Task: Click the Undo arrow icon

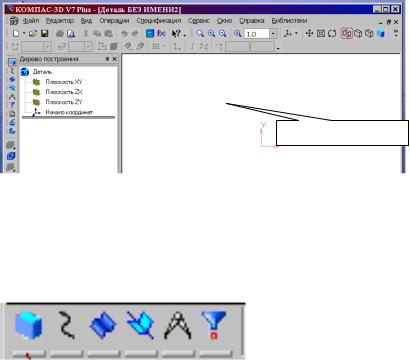Action: [x=124, y=33]
